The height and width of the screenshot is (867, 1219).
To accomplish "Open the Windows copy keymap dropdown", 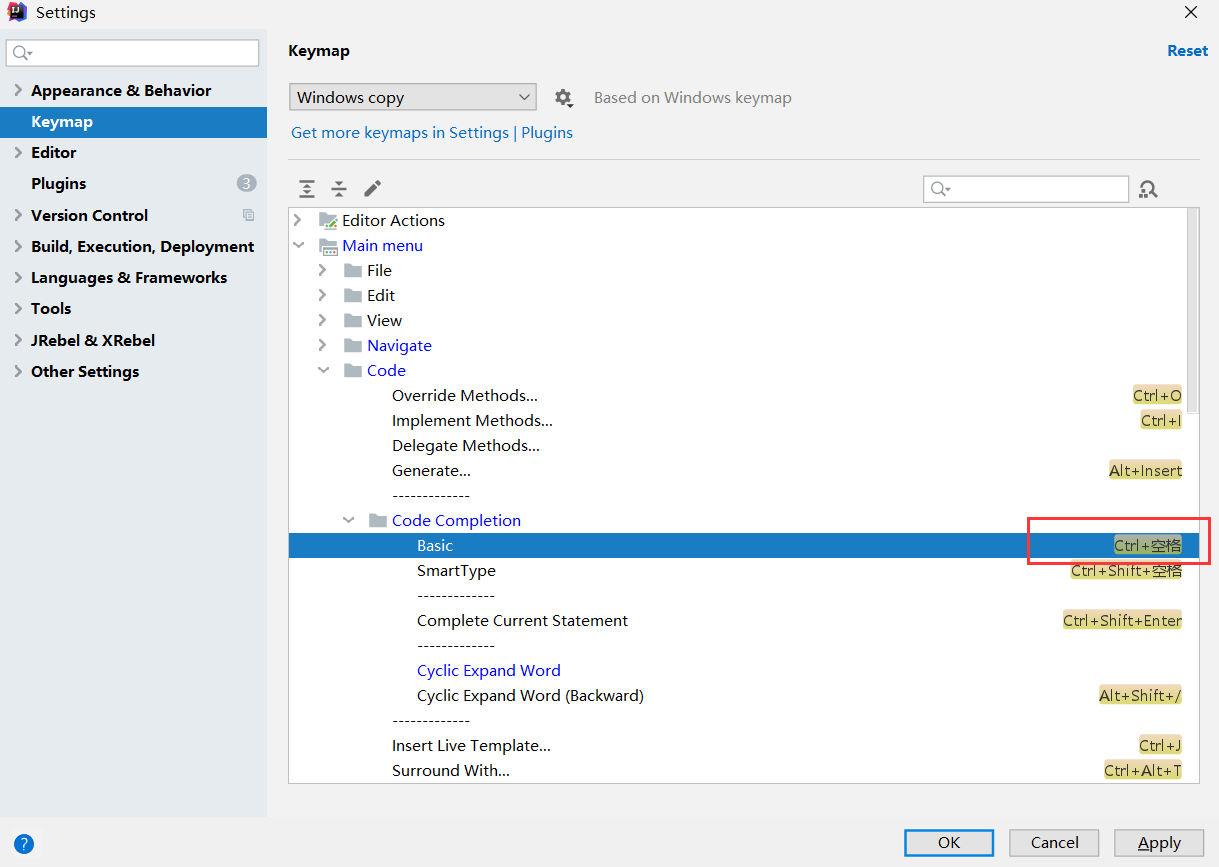I will click(x=412, y=97).
